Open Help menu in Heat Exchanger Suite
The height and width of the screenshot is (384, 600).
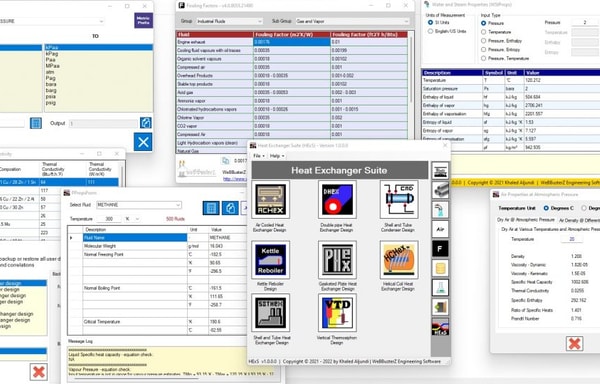(x=277, y=156)
